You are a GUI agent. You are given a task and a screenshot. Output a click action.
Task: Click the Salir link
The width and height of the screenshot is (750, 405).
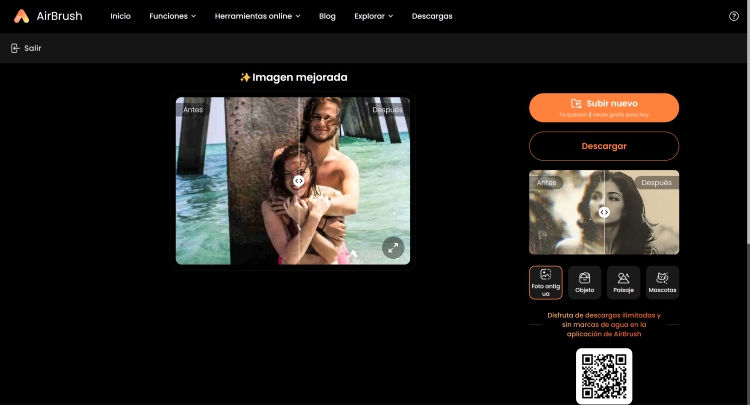(33, 48)
